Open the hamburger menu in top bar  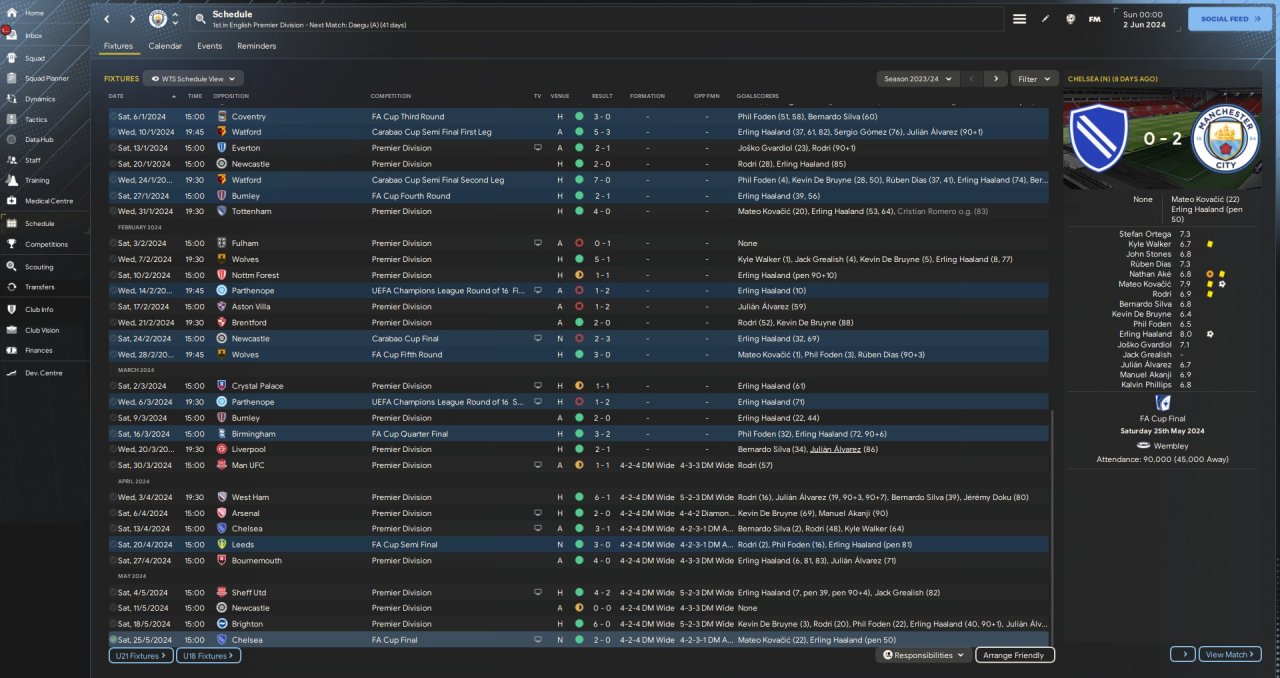coord(1019,19)
